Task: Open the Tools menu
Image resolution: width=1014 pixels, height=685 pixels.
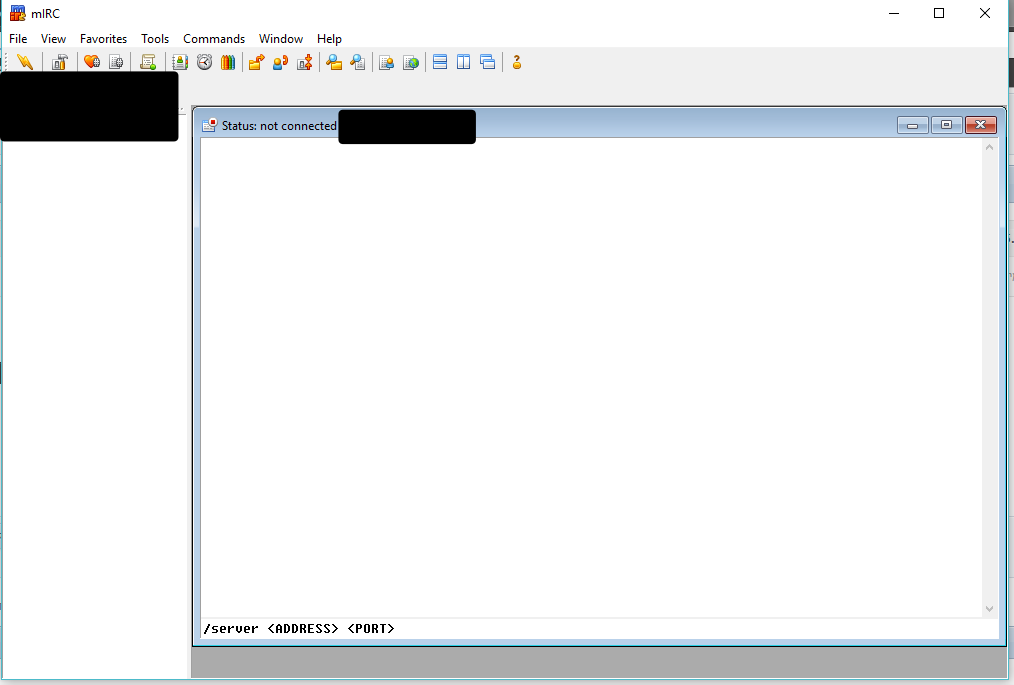Action: (155, 39)
